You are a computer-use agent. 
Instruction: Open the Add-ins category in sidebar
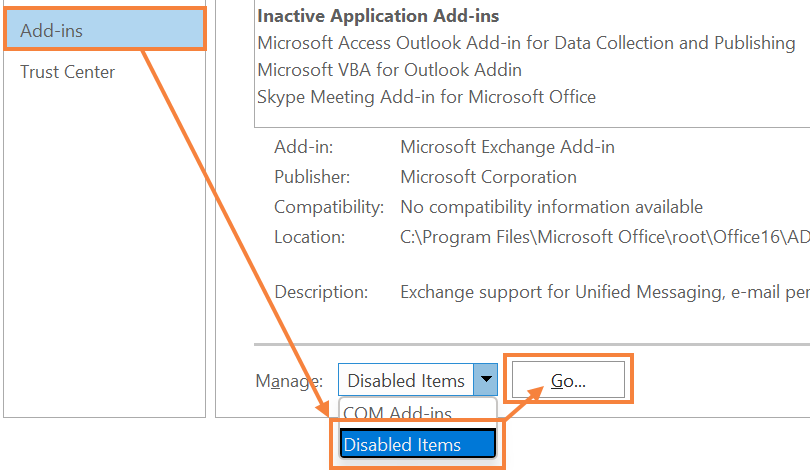tap(105, 30)
